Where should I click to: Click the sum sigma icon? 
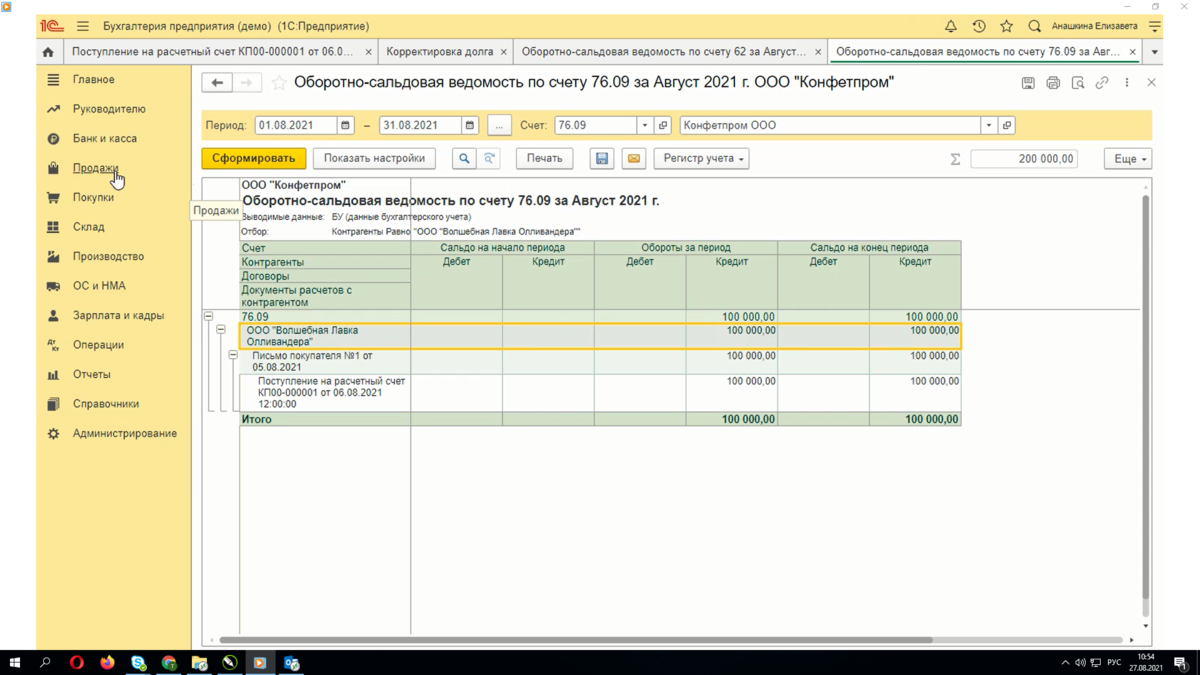coord(955,159)
